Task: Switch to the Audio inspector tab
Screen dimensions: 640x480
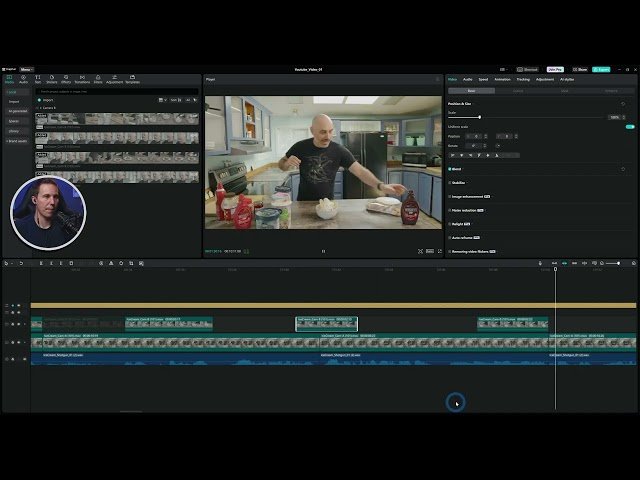Action: pyautogui.click(x=467, y=79)
